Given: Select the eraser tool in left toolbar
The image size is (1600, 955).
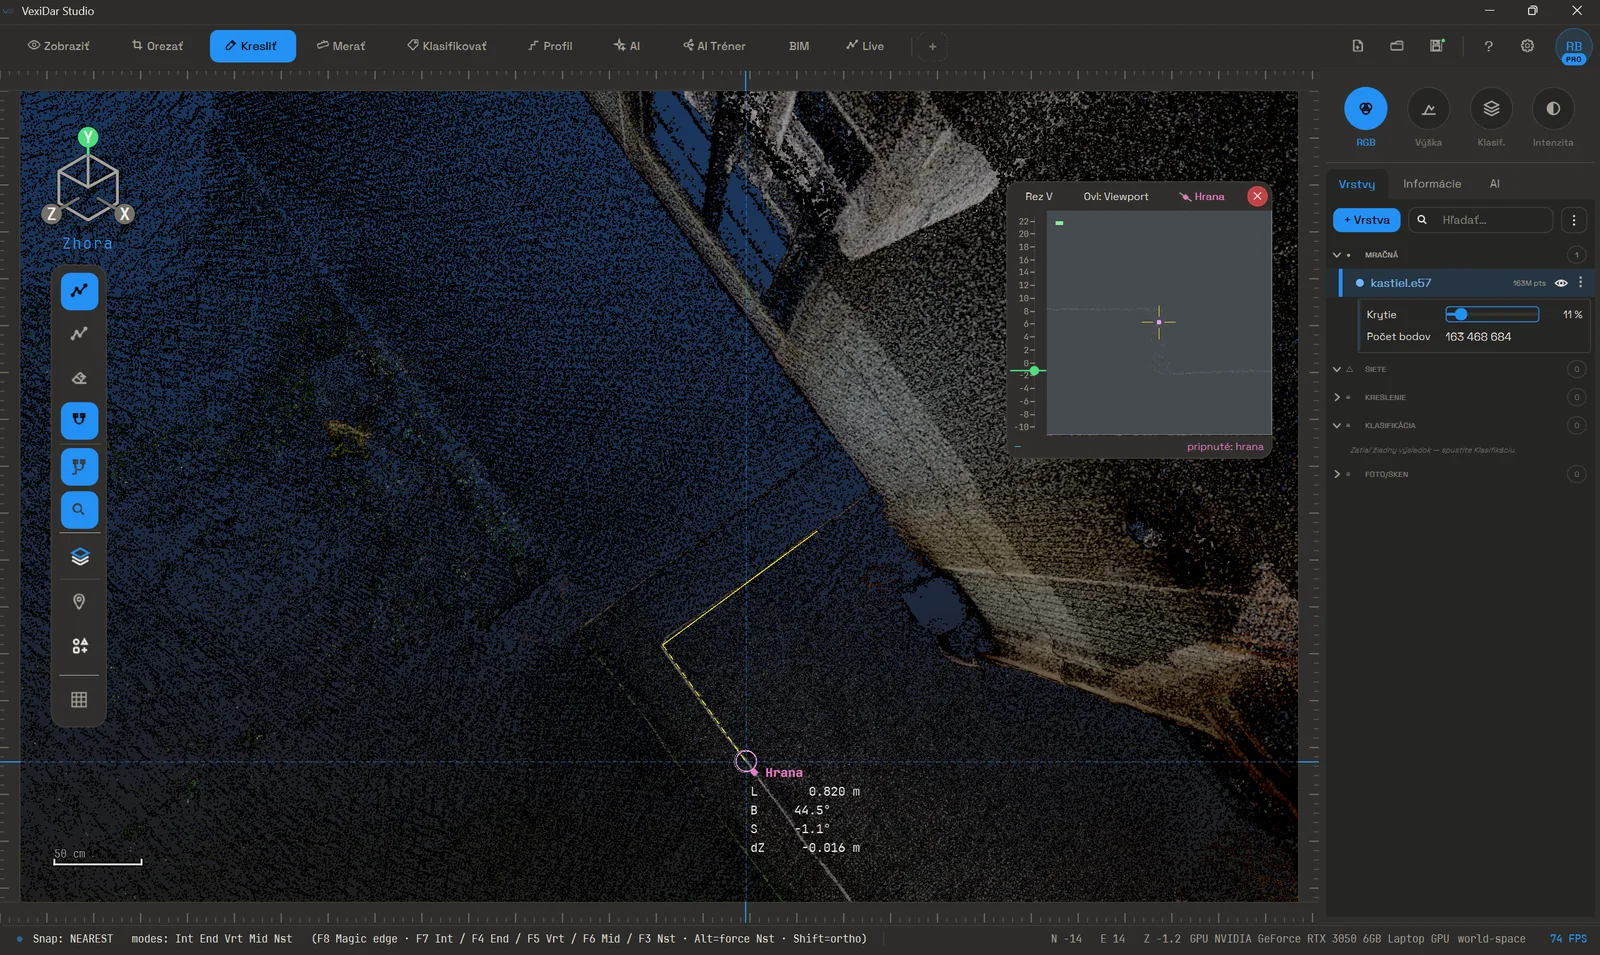Looking at the screenshot, I should (x=79, y=378).
